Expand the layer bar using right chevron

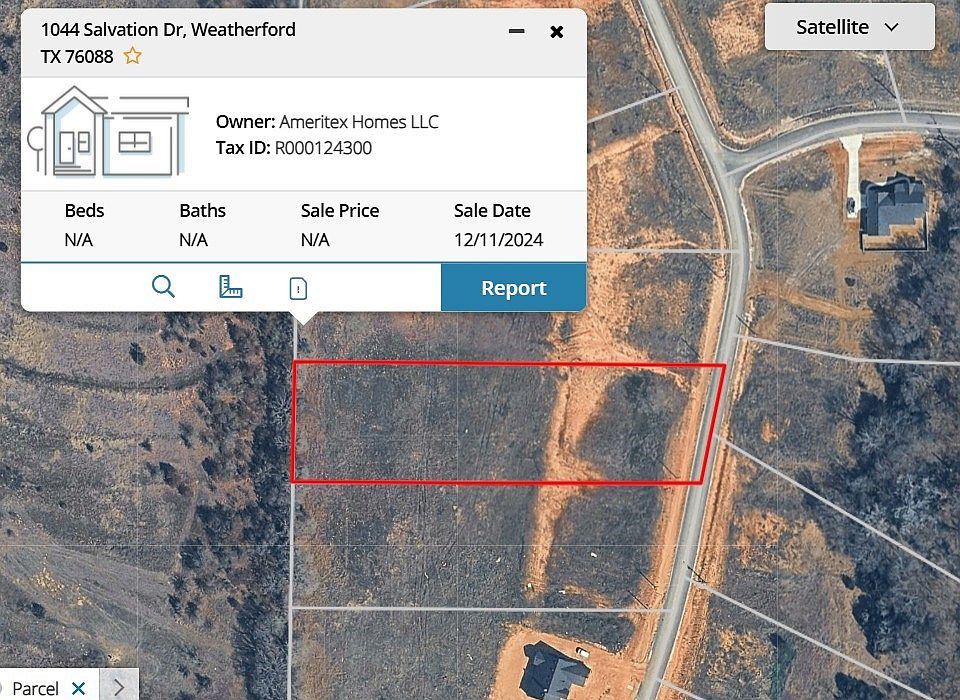119,687
